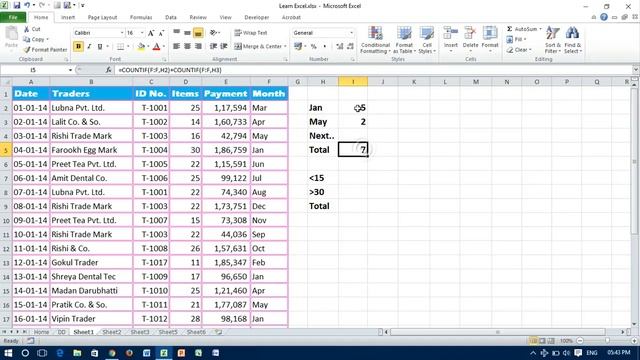This screenshot has width=640, height=360.
Task: Open the File tab
Action: 13,17
